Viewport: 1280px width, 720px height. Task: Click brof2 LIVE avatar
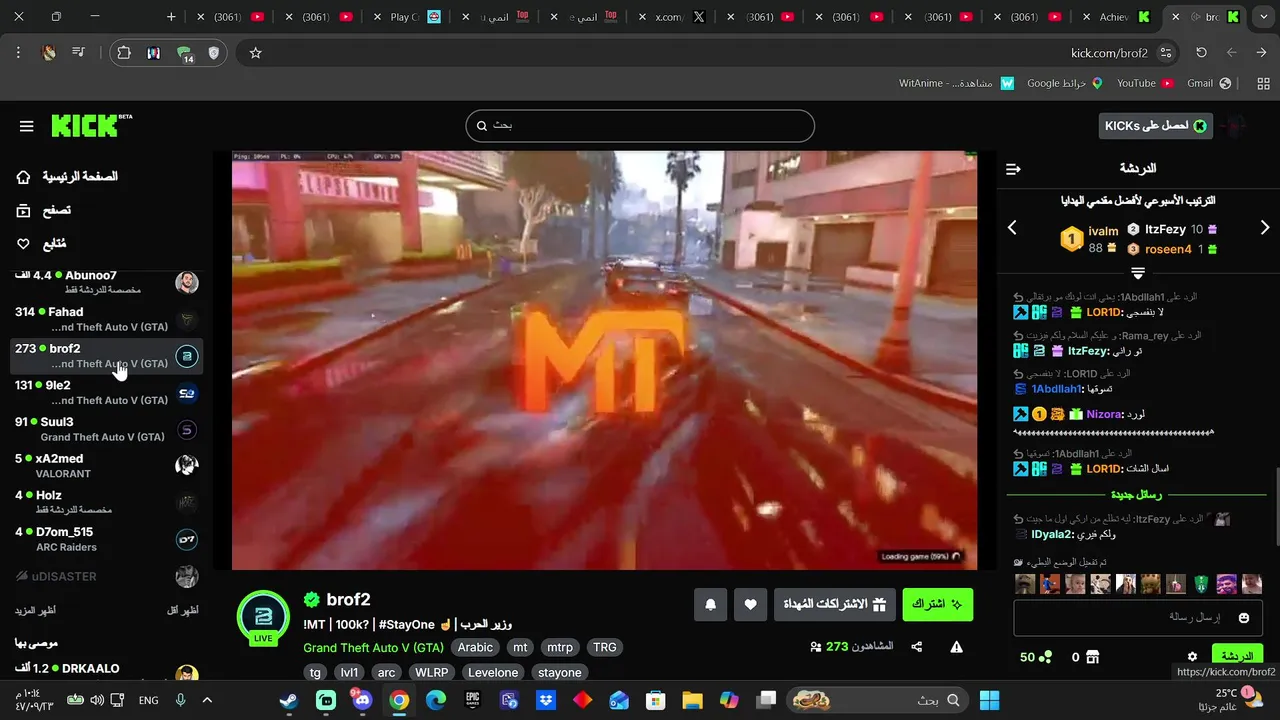point(263,617)
